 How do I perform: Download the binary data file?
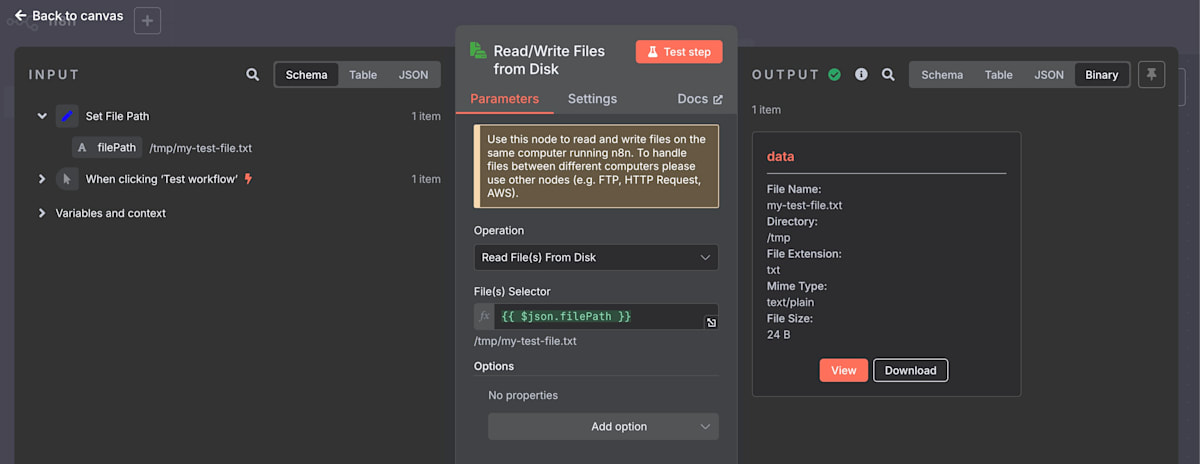click(x=911, y=370)
